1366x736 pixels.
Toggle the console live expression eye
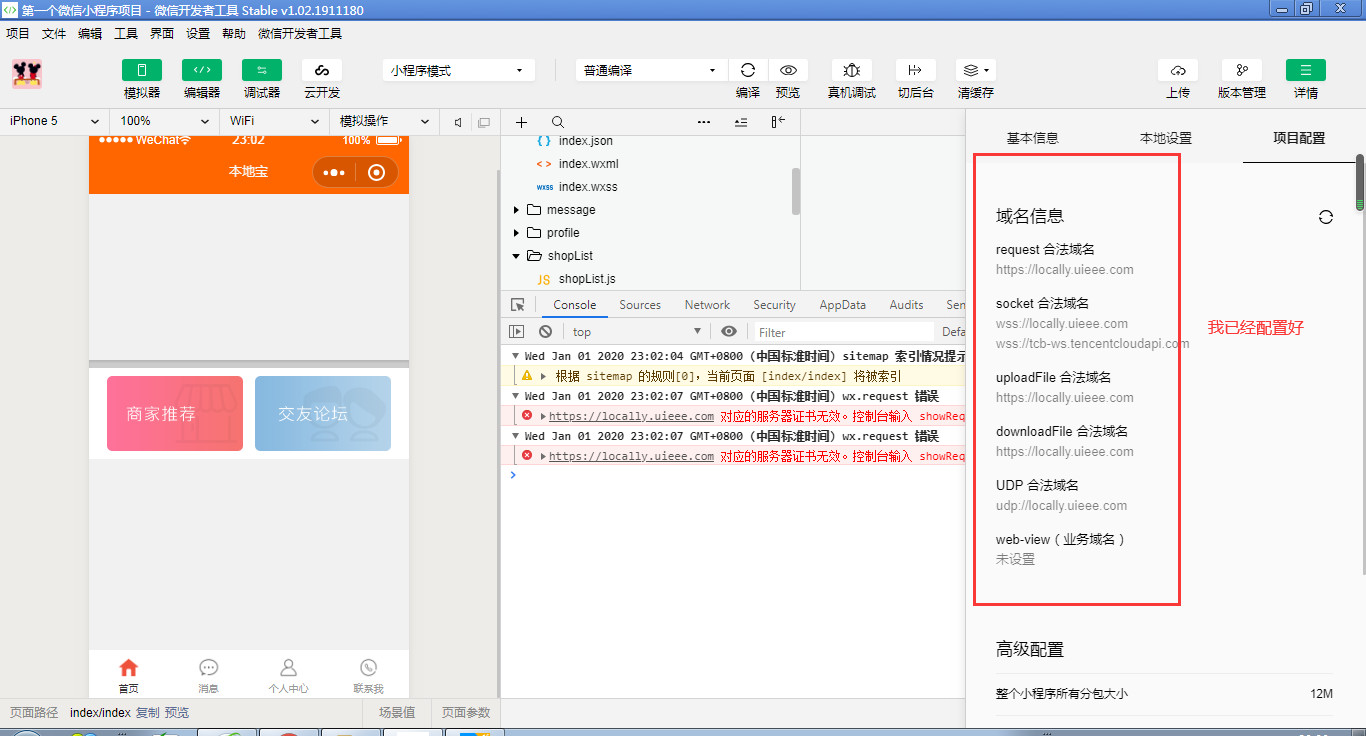point(729,332)
